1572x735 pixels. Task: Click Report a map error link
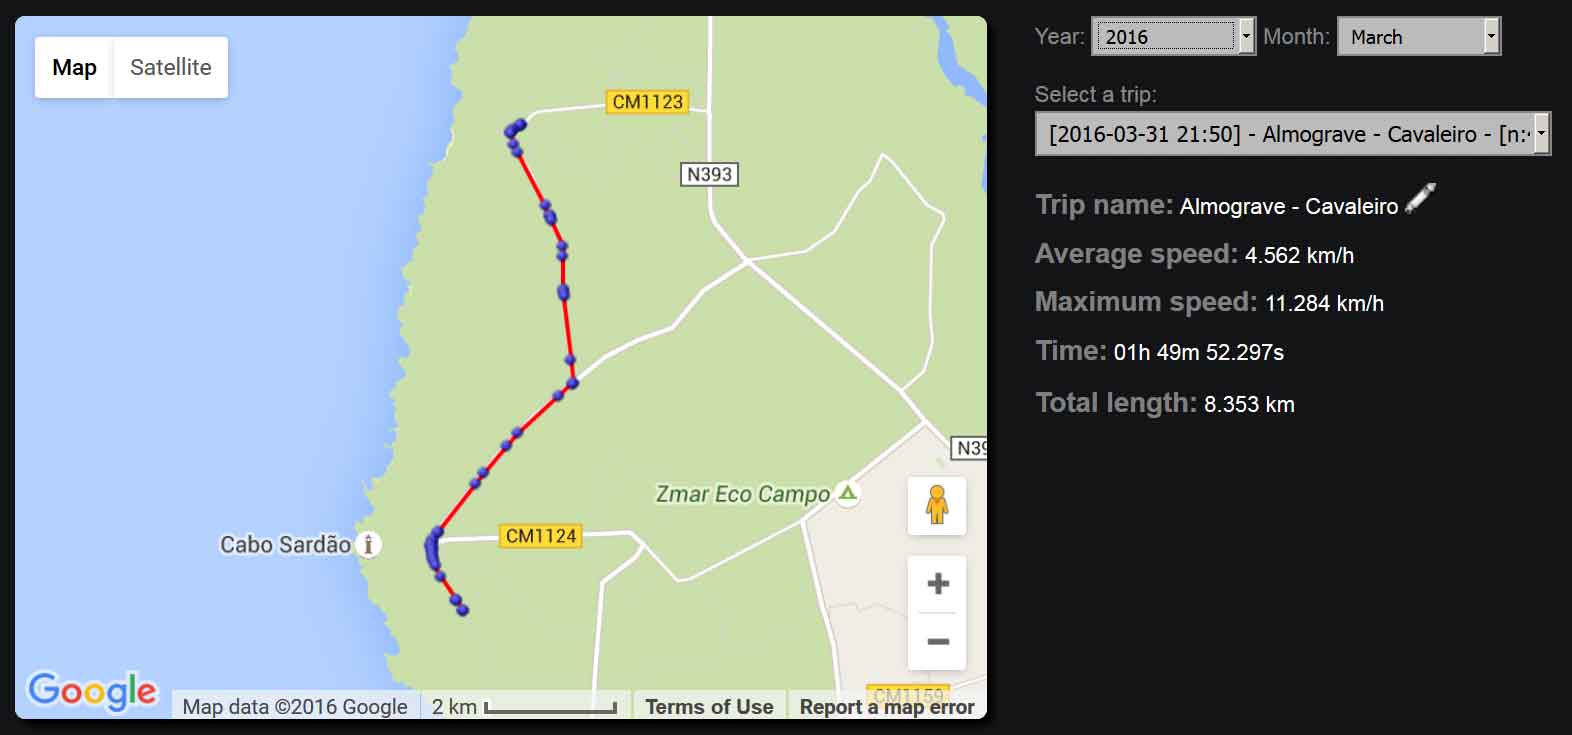pos(887,707)
